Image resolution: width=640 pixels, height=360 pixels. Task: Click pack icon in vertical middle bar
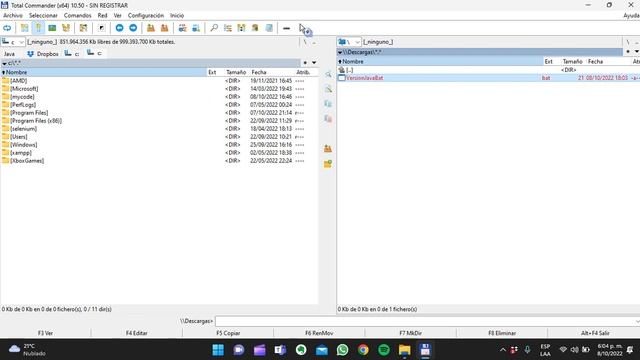tap(328, 149)
